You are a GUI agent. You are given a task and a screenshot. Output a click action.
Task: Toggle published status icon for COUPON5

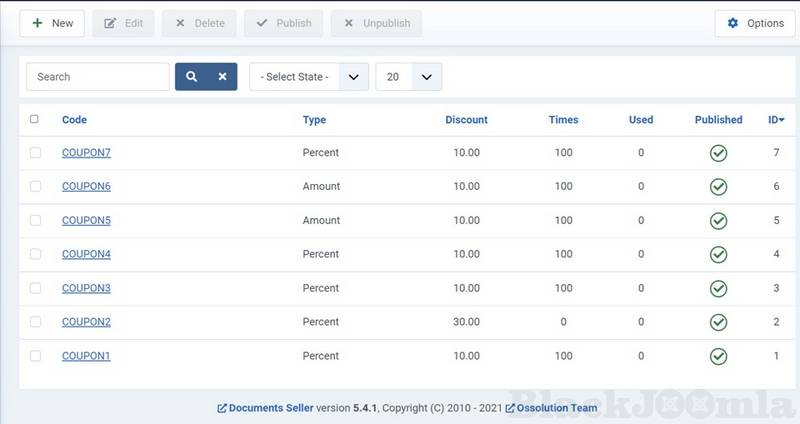point(718,221)
